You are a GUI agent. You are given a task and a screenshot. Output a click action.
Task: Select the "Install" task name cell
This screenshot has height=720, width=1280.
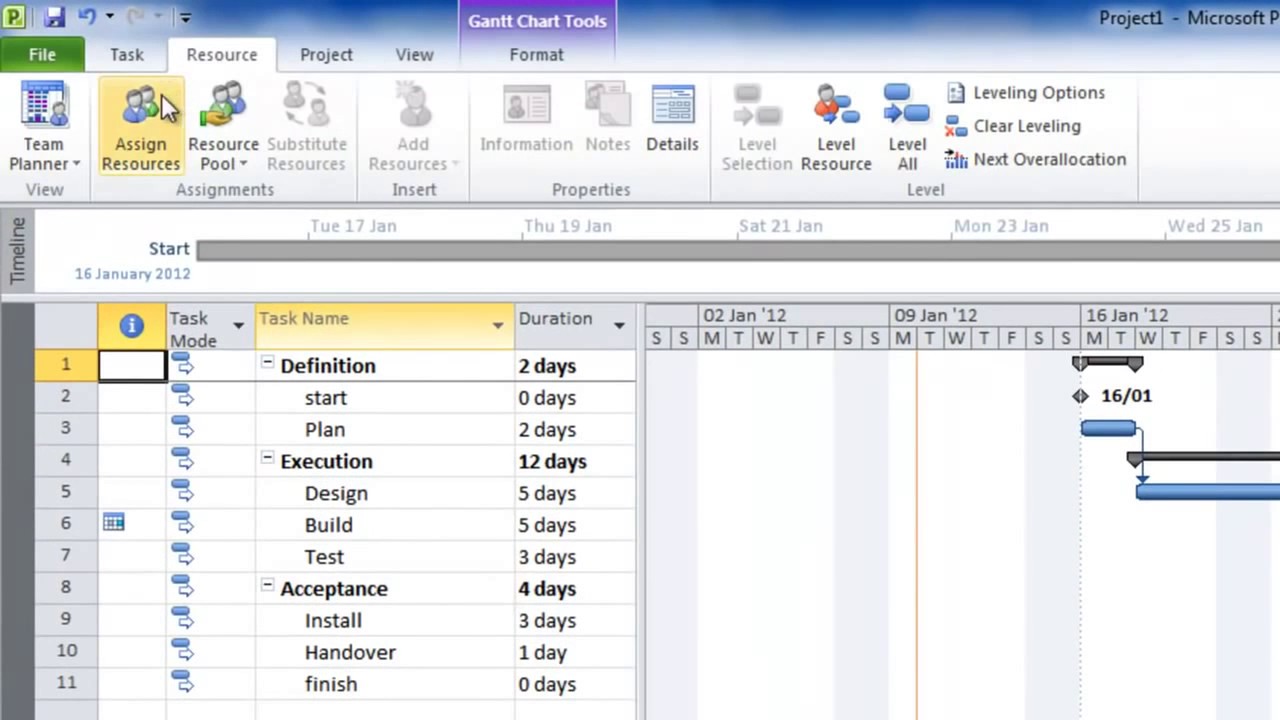pyautogui.click(x=385, y=621)
